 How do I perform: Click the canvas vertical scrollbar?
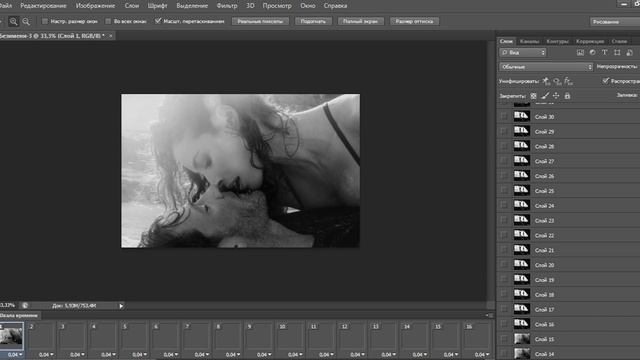pos(491,171)
